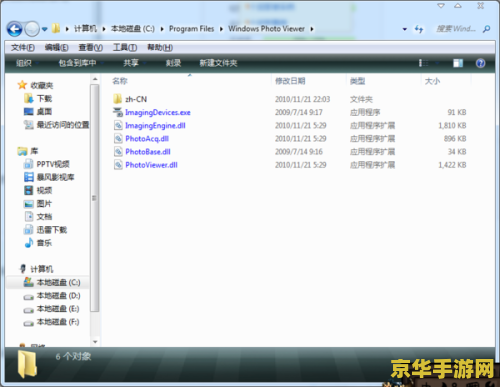The image size is (500, 387).
Task: Open the 包含到库中 toolbar dropdown
Action: pyautogui.click(x=81, y=63)
